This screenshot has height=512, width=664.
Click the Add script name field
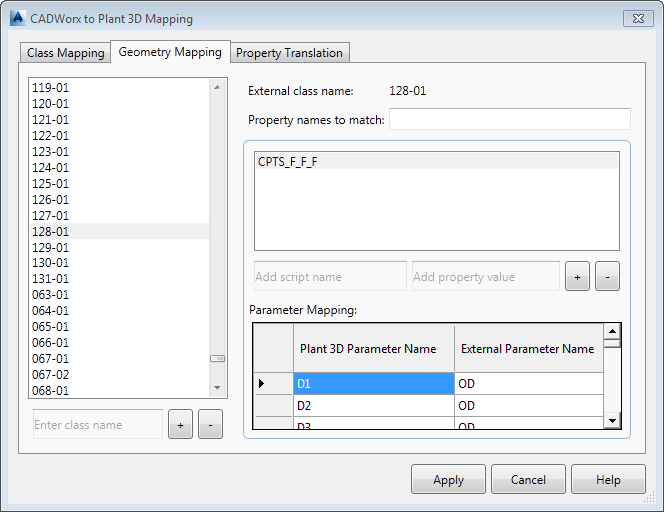329,276
